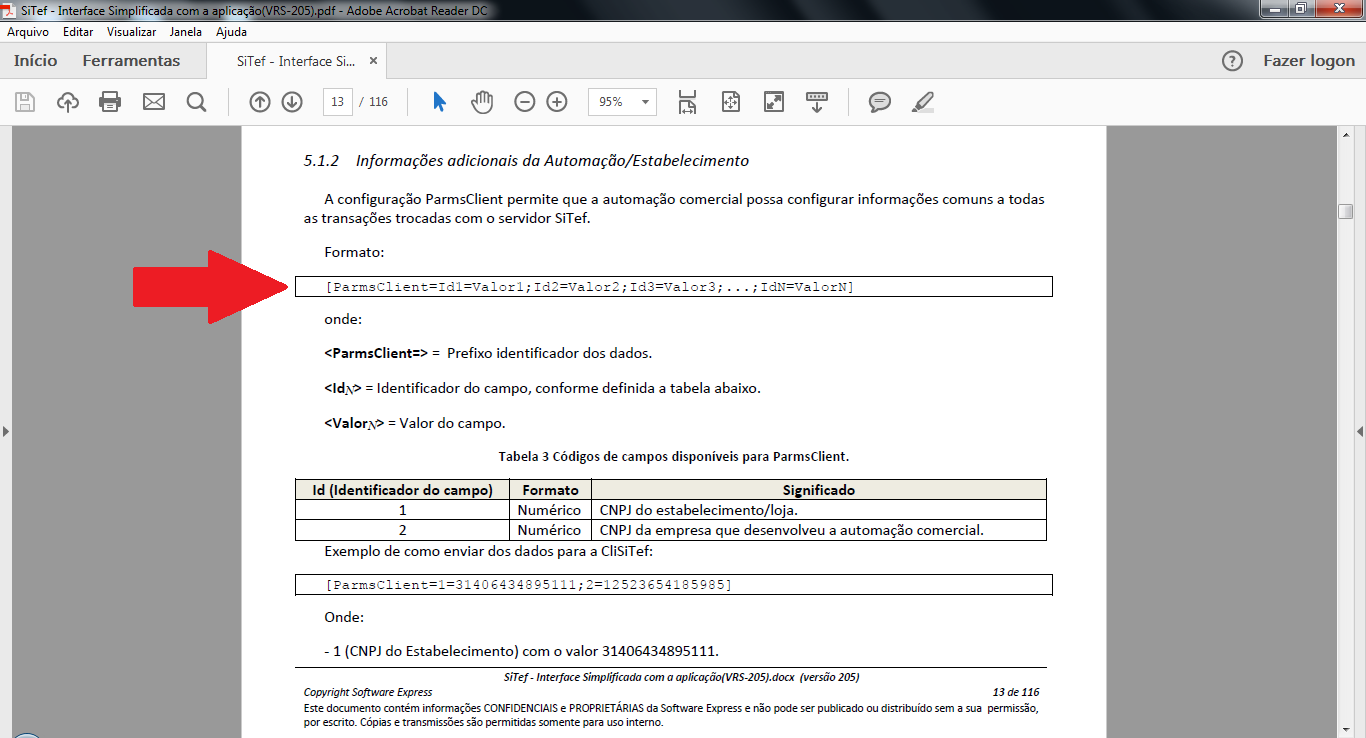Screen dimensions: 1366x738
Task: Zoom in with plus icon
Action: pyautogui.click(x=557, y=102)
